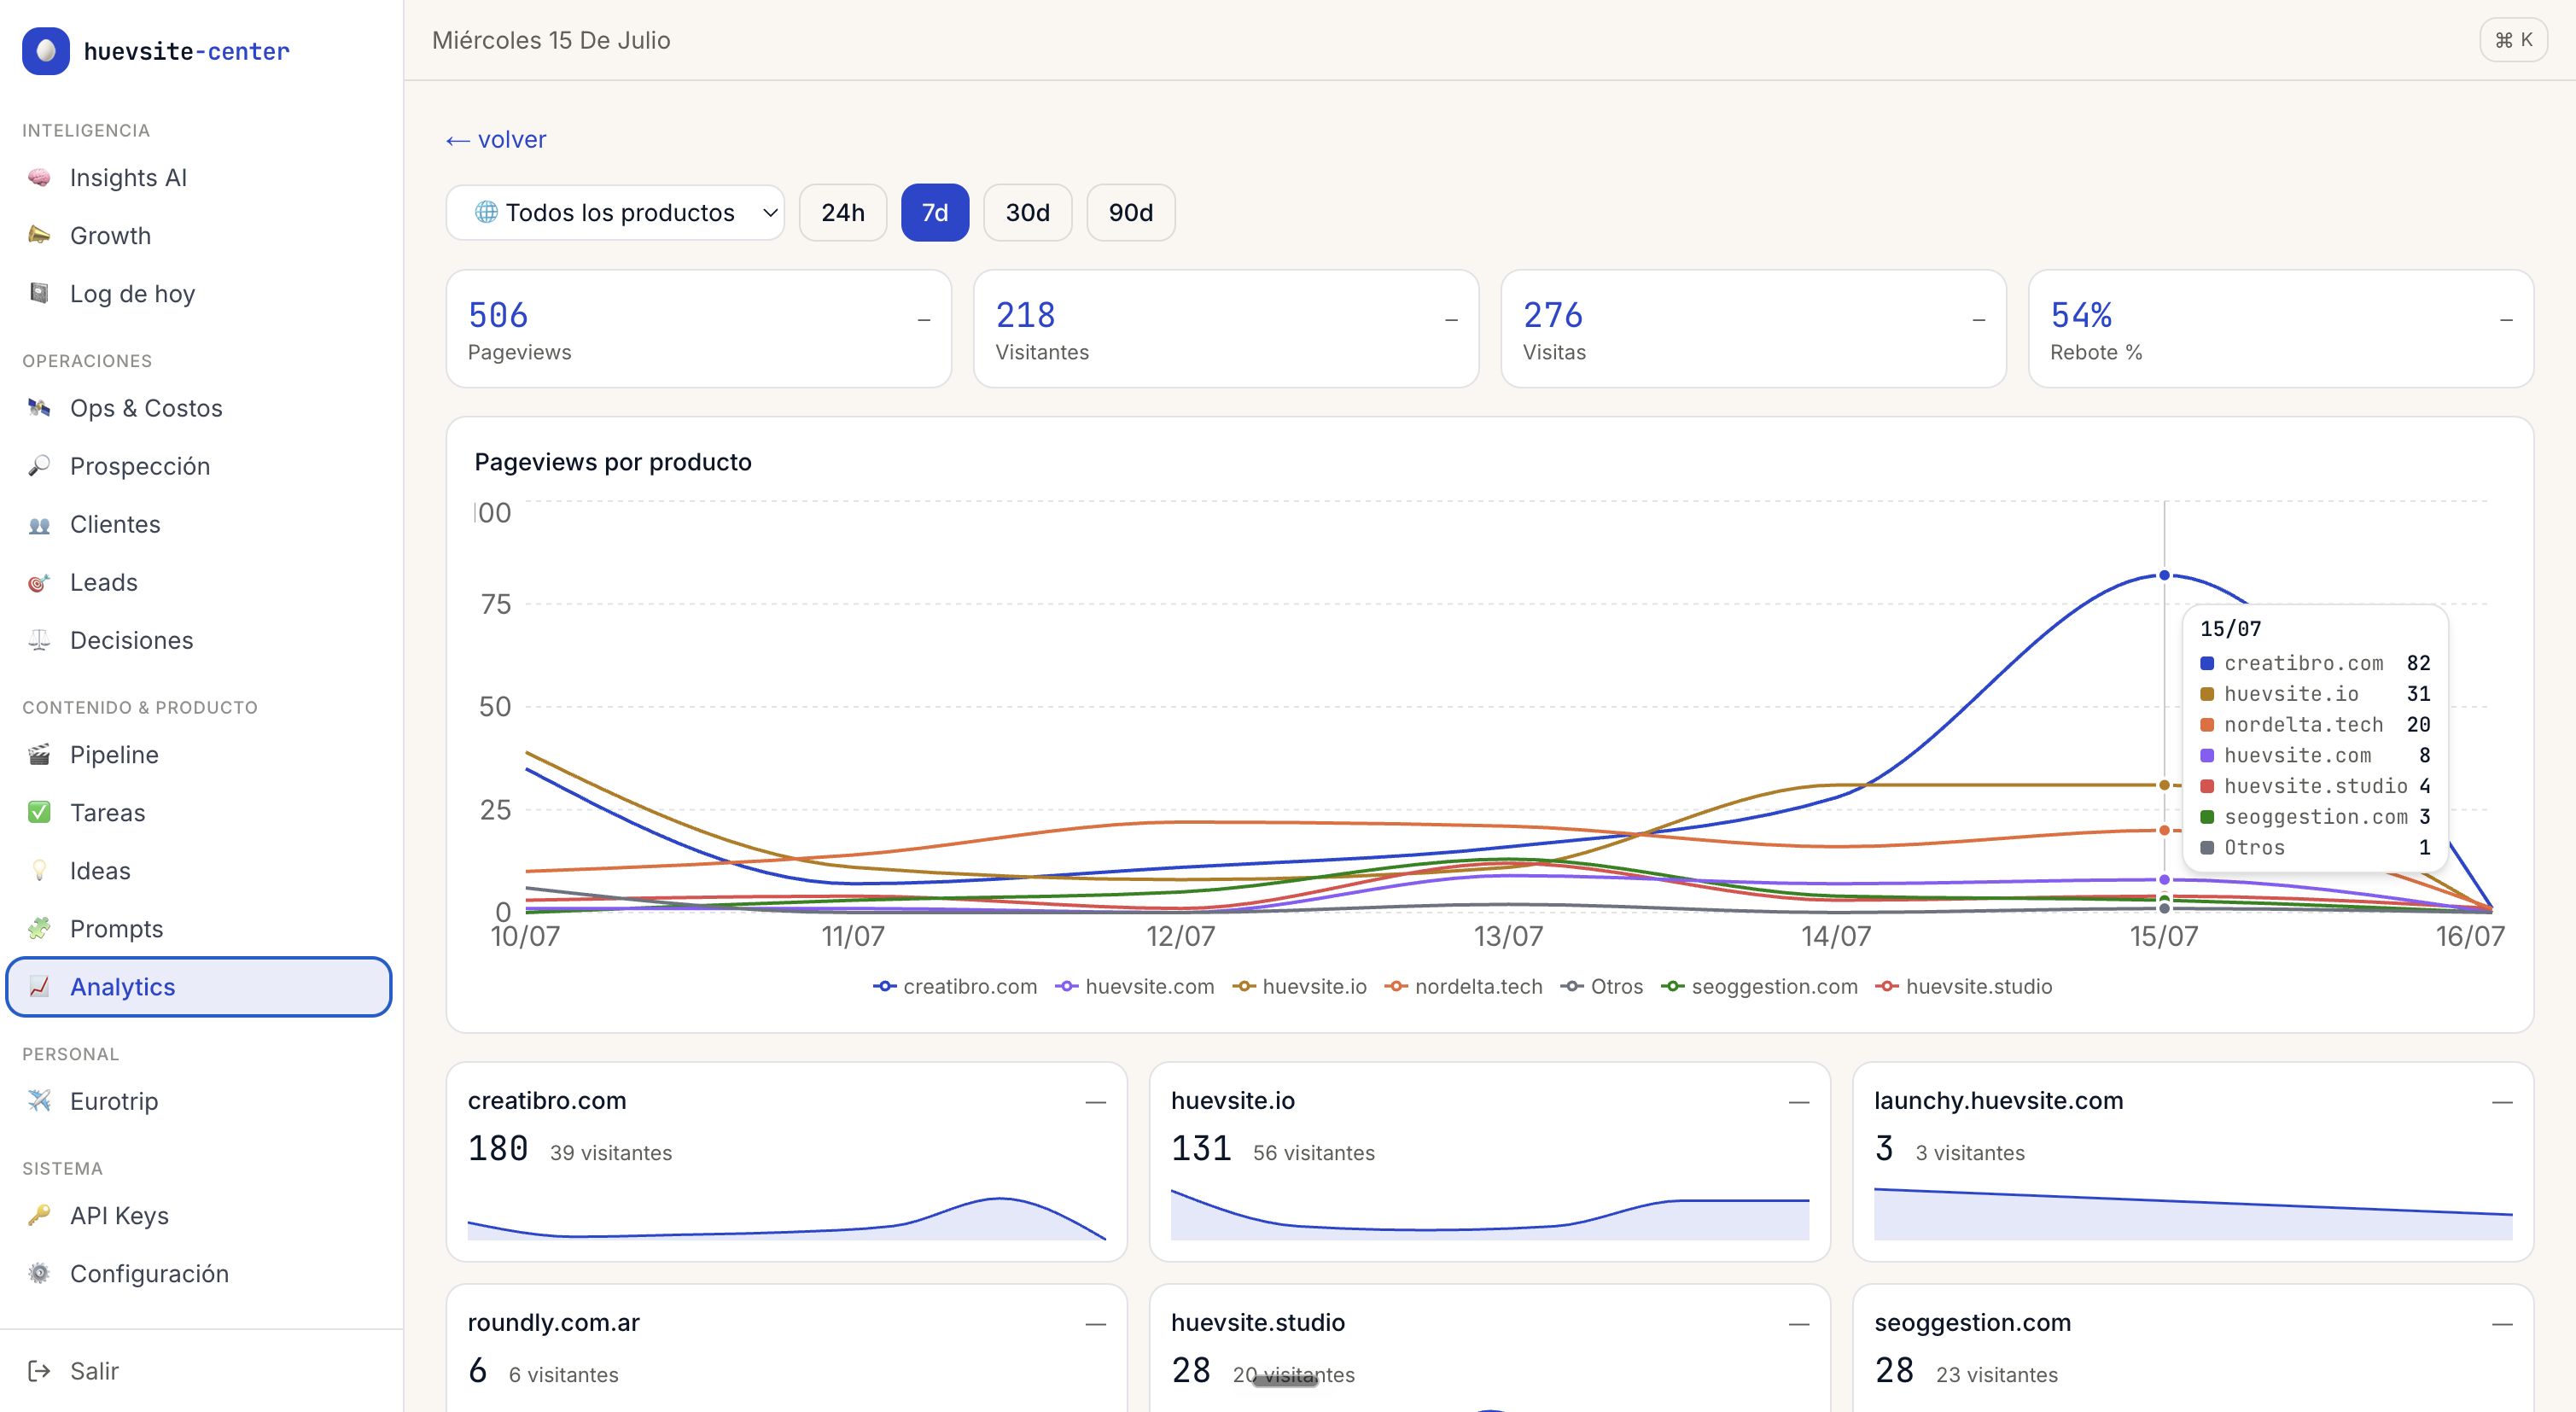Viewport: 2576px width, 1412px height.
Task: Click the creatibro.com sparkline card
Action: [x=787, y=1161]
